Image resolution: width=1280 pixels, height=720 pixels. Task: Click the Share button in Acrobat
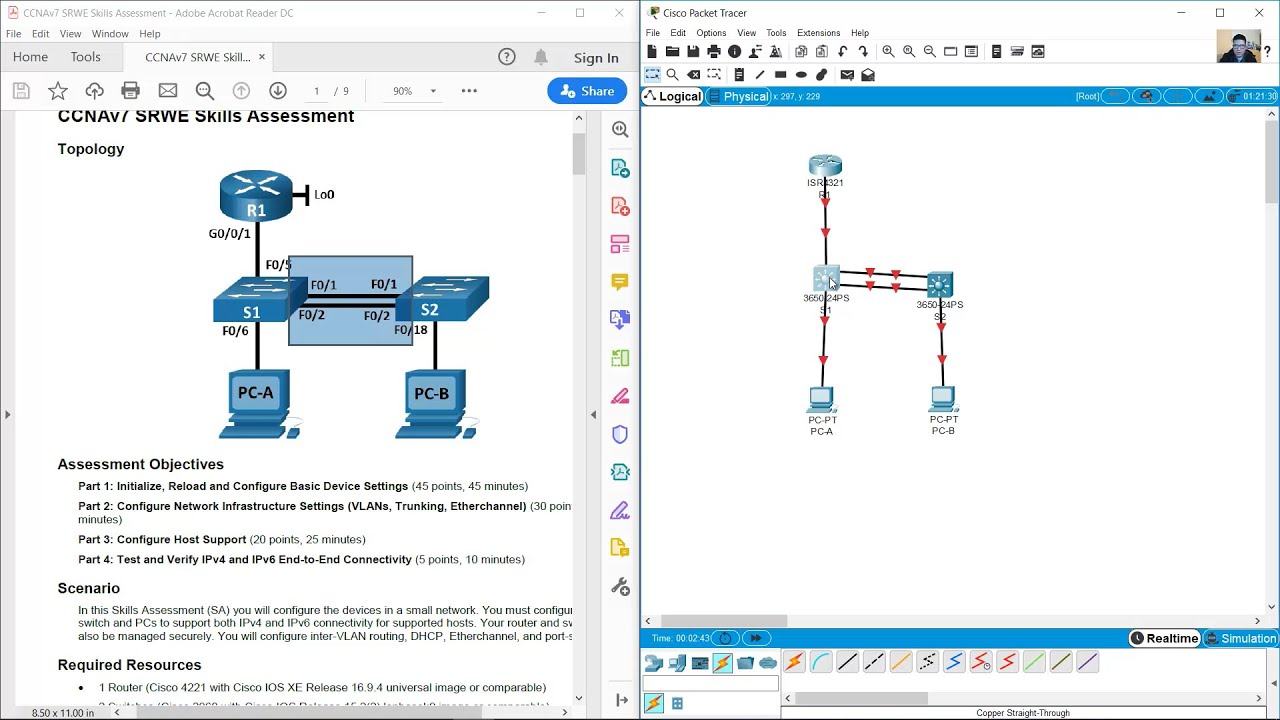[x=587, y=91]
